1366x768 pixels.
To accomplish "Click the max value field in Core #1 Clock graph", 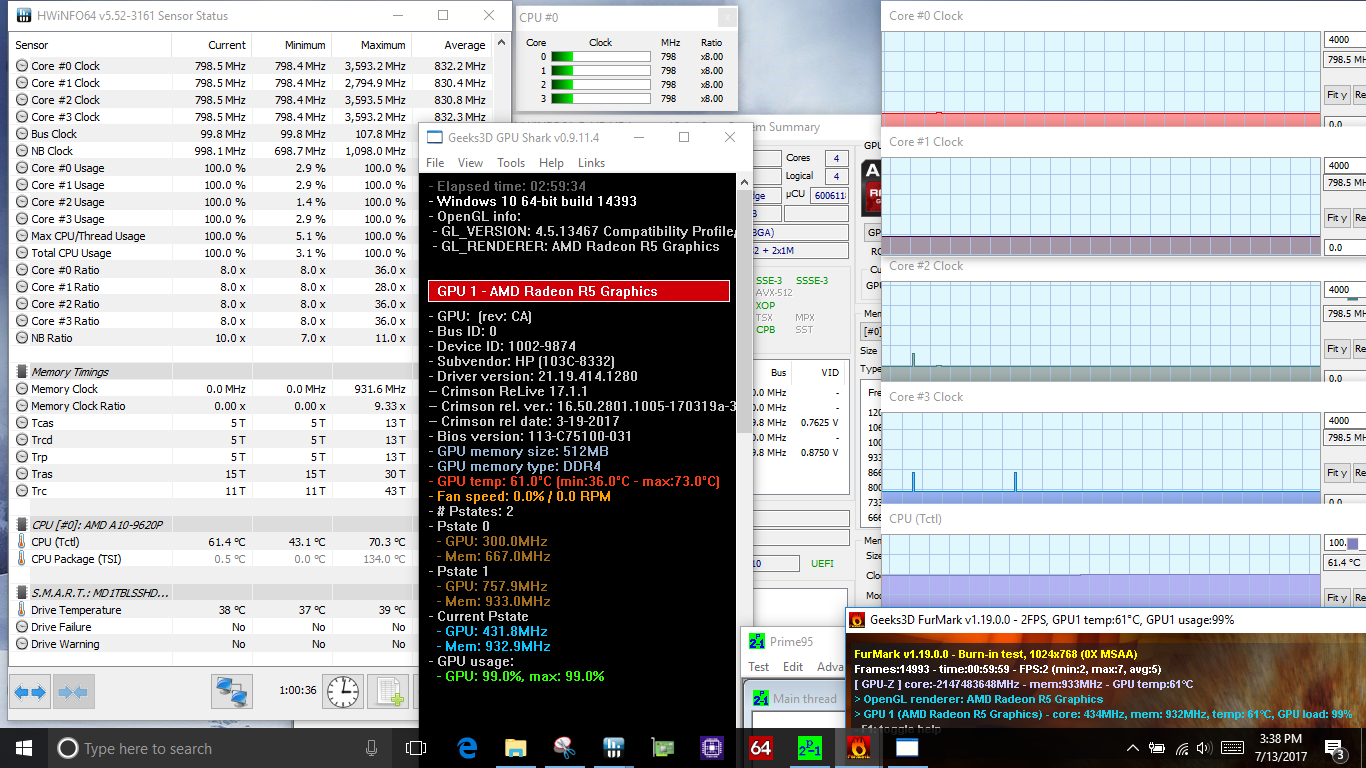I will [1345, 166].
